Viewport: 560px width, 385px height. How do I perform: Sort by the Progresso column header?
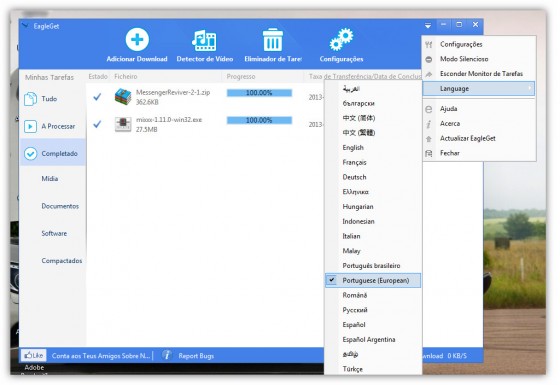(x=241, y=76)
